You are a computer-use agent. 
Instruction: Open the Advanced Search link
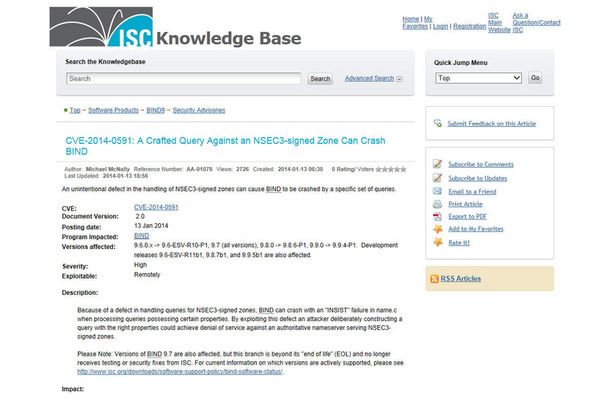tap(369, 78)
